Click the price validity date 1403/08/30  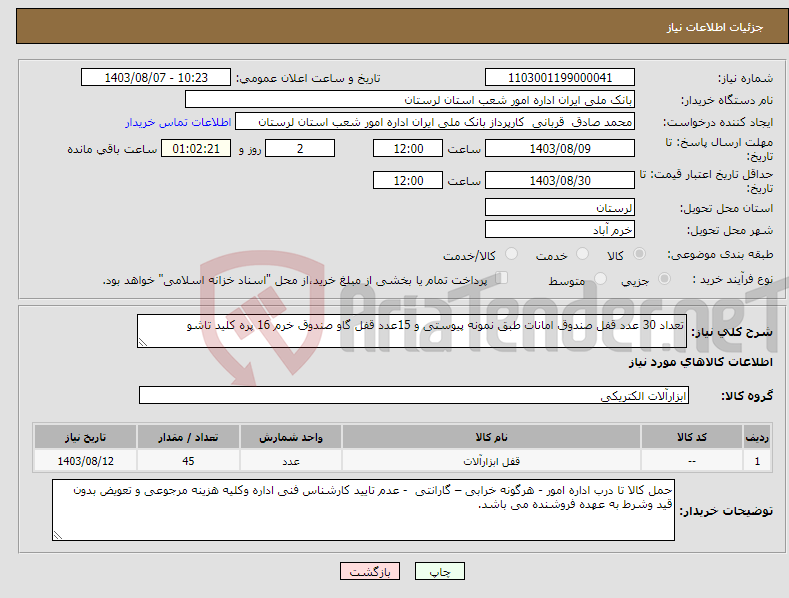[x=560, y=180]
